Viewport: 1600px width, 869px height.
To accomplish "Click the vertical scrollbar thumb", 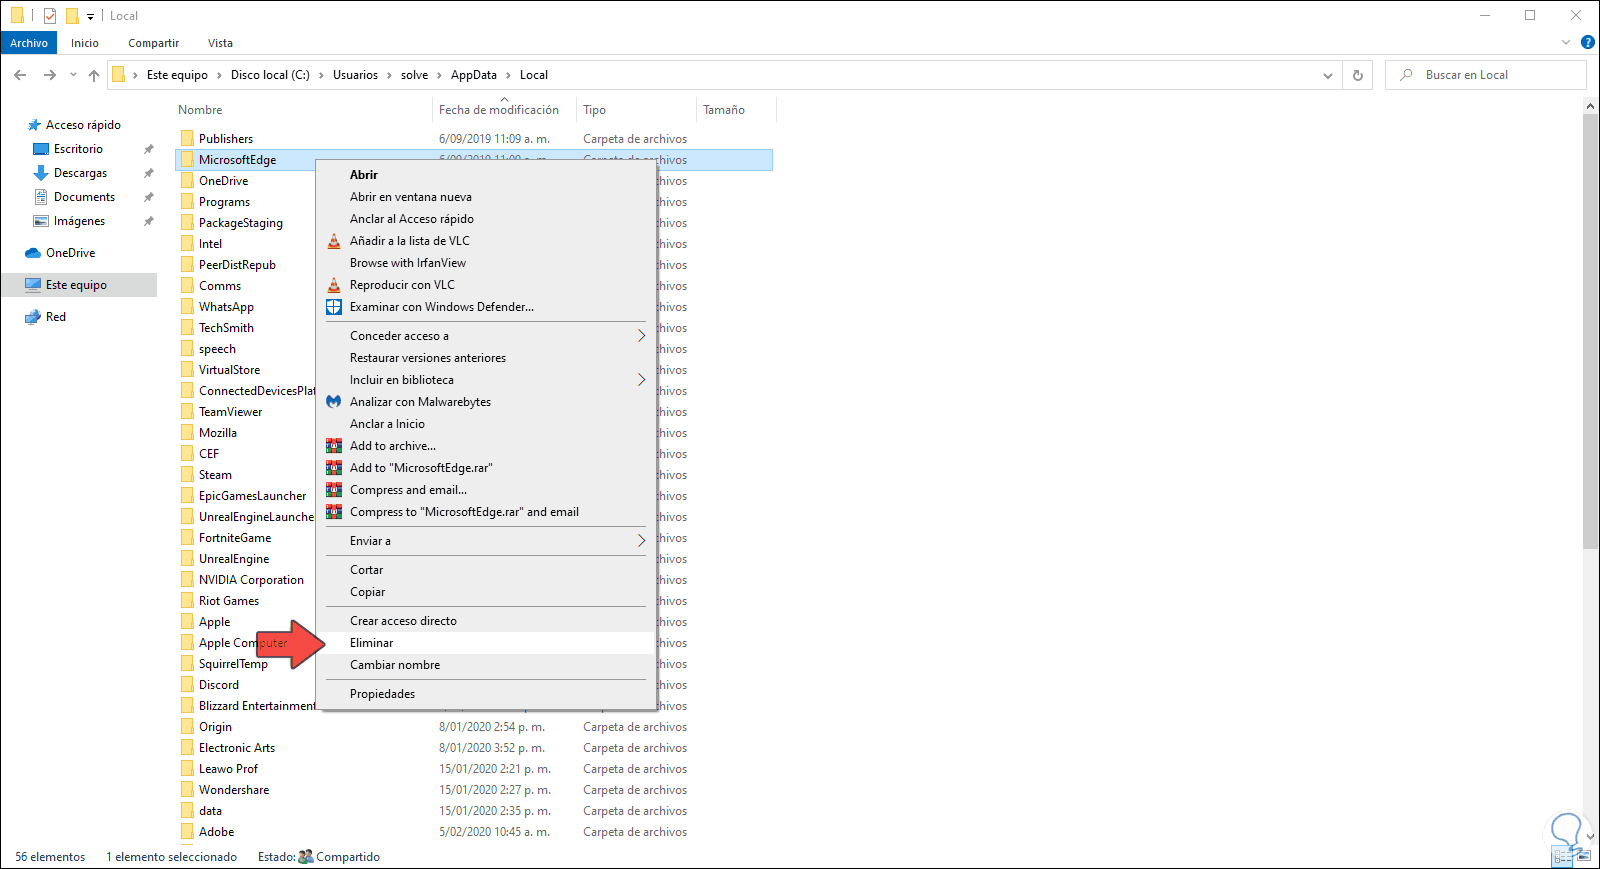I will tap(1590, 331).
